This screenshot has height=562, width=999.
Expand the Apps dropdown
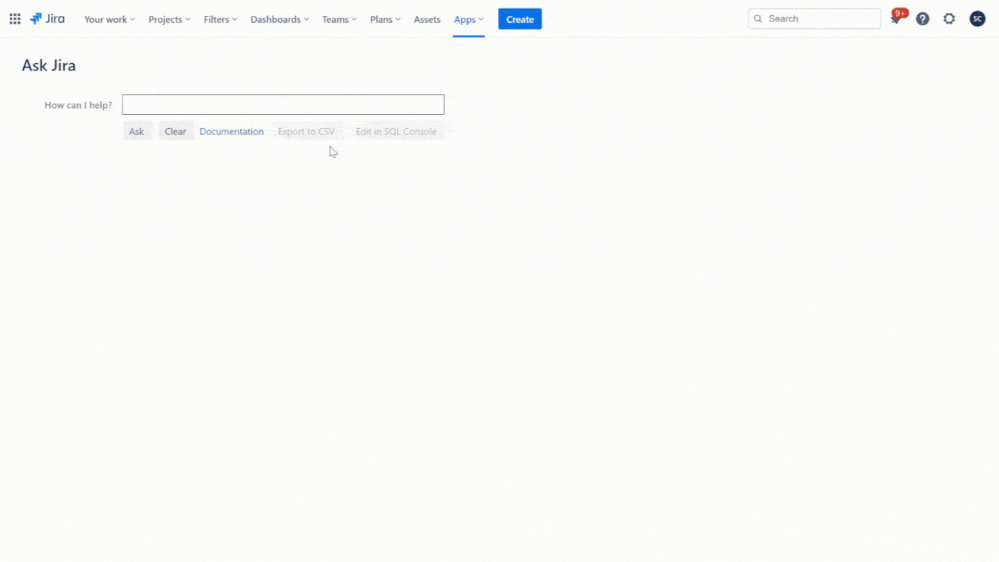point(469,20)
